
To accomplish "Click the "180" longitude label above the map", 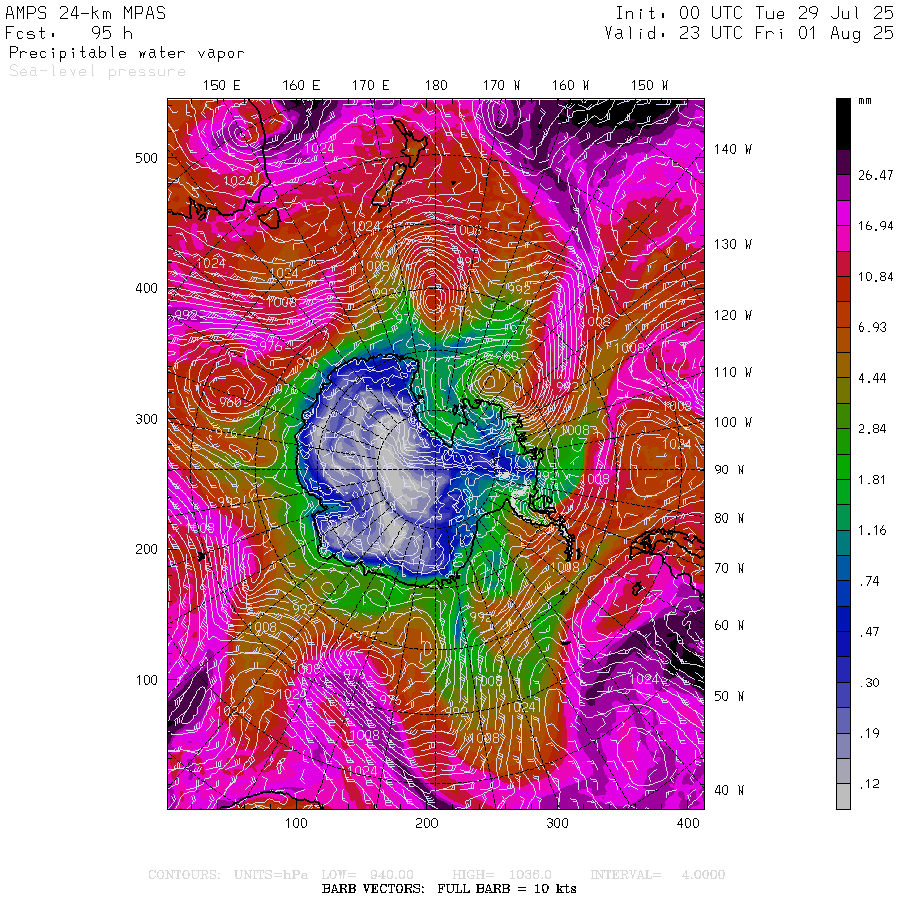I will [x=436, y=86].
